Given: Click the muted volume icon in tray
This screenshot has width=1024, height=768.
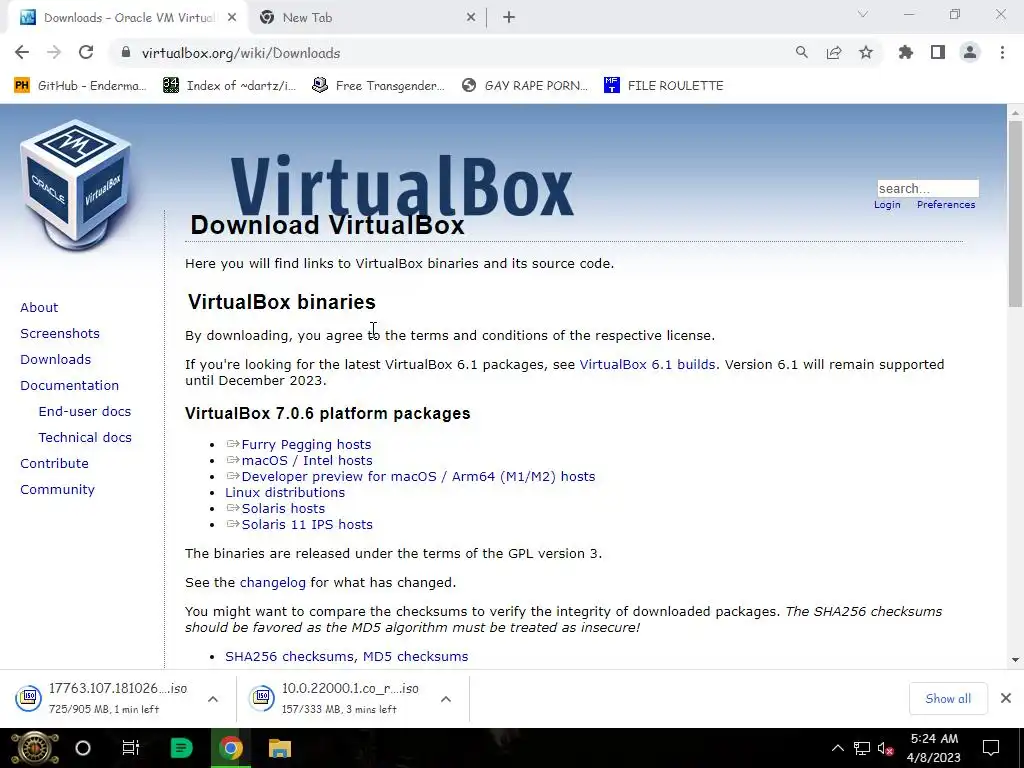Looking at the screenshot, I should click(x=886, y=748).
